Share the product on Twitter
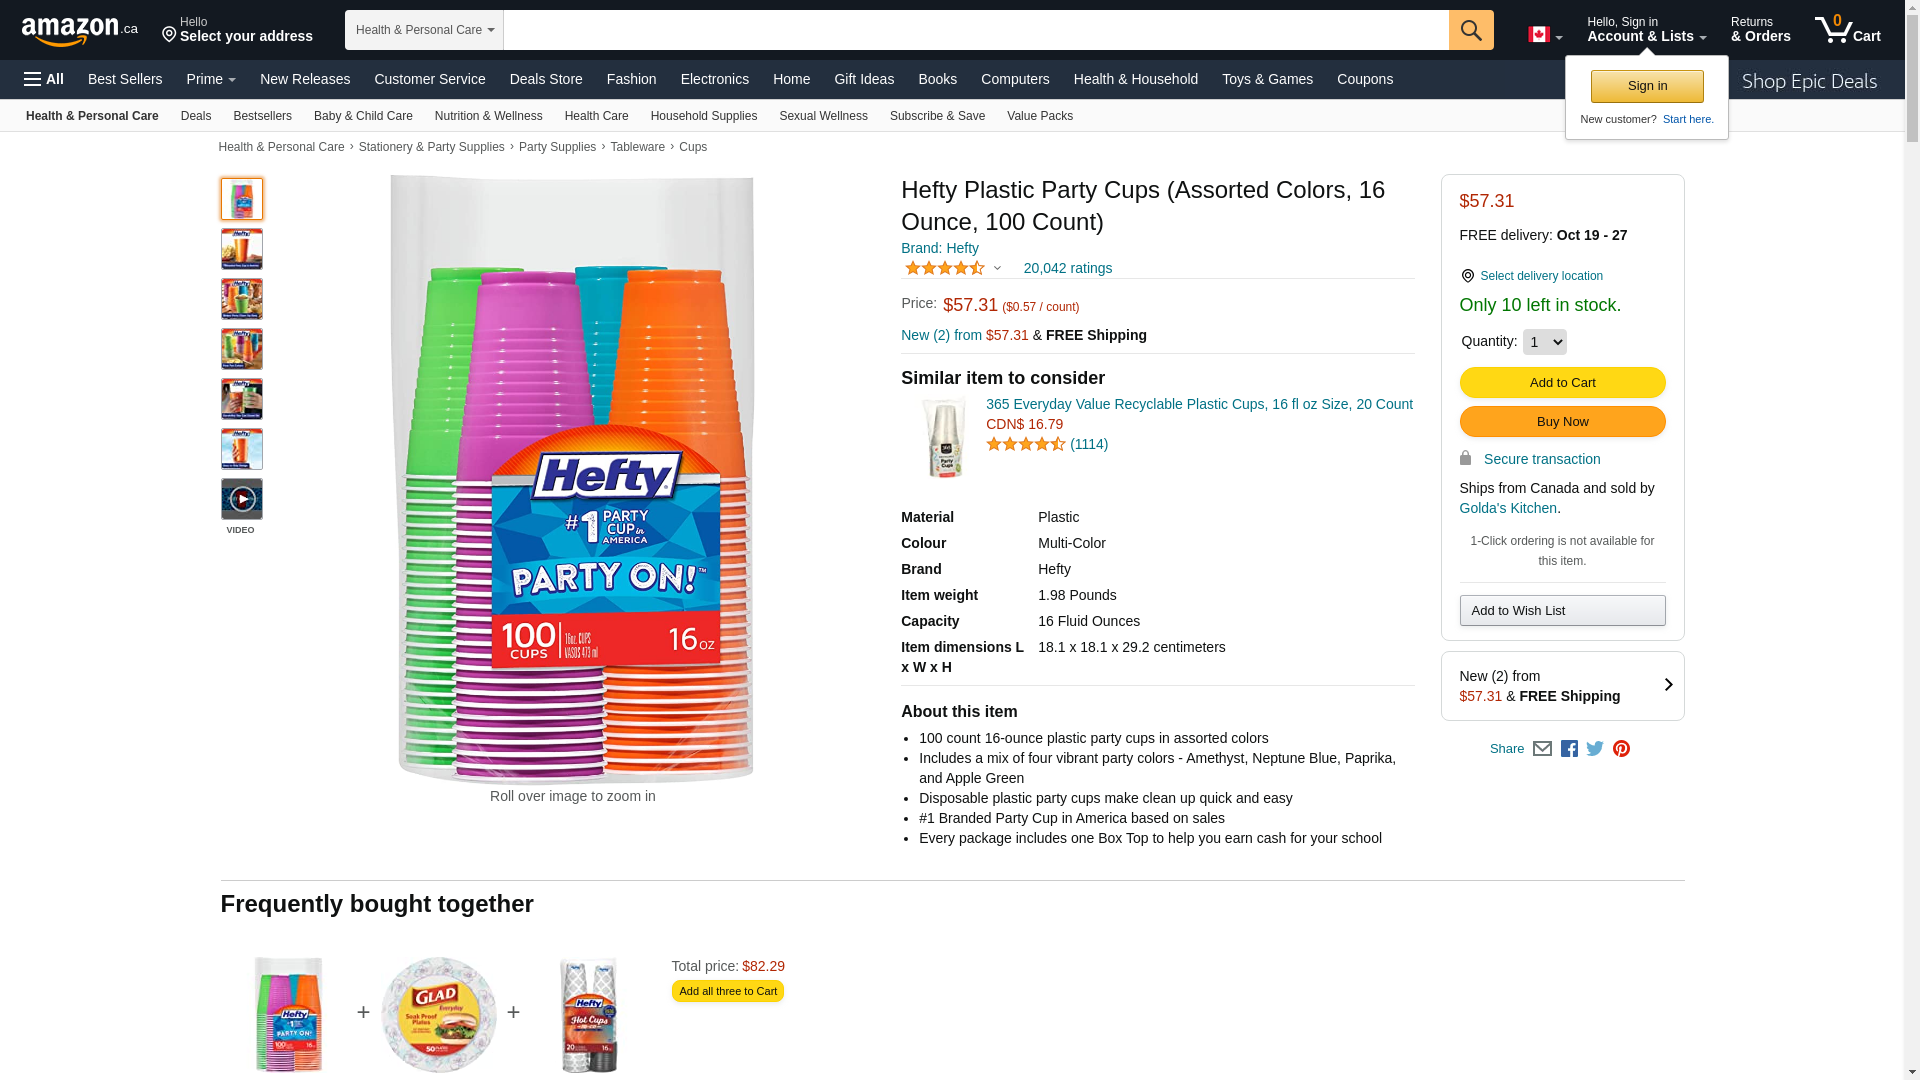Viewport: 1920px width, 1080px height. [1595, 748]
